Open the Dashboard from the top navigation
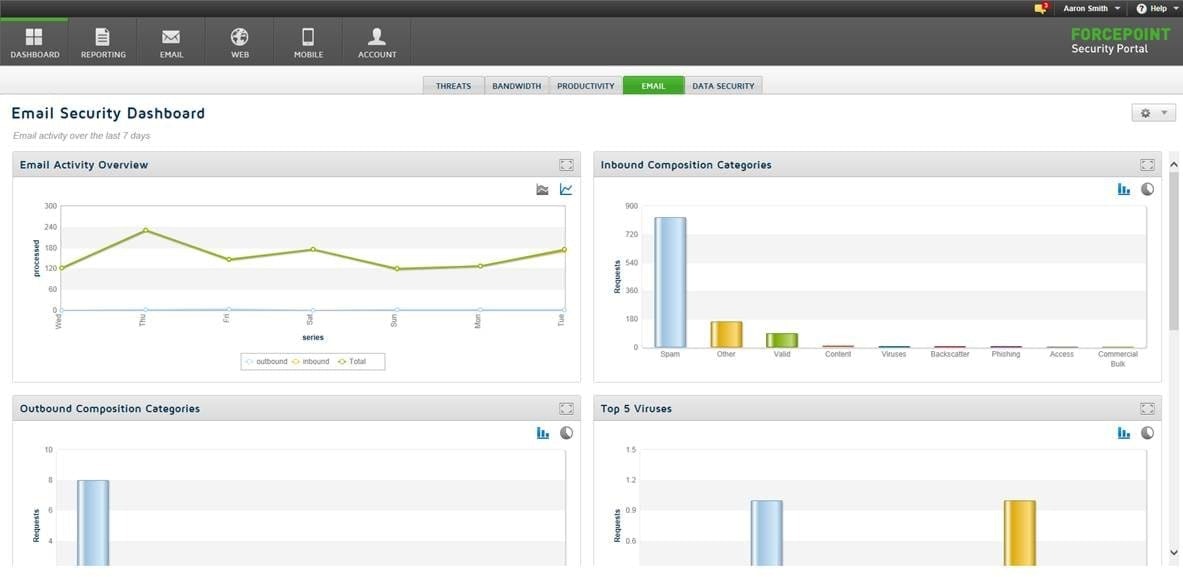This screenshot has width=1183, height=577. [x=34, y=40]
